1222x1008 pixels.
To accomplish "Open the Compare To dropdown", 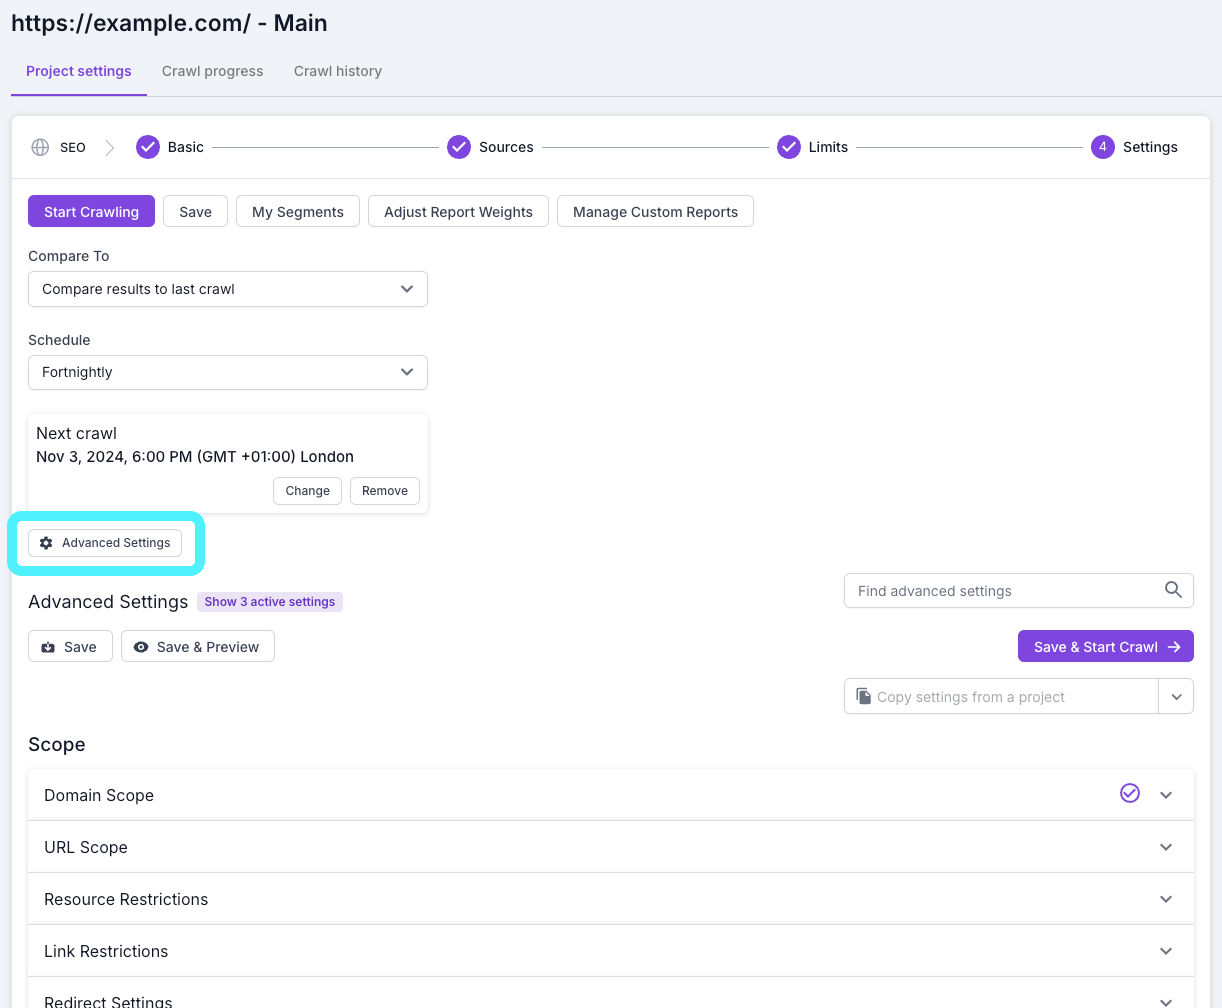I will pyautogui.click(x=228, y=289).
